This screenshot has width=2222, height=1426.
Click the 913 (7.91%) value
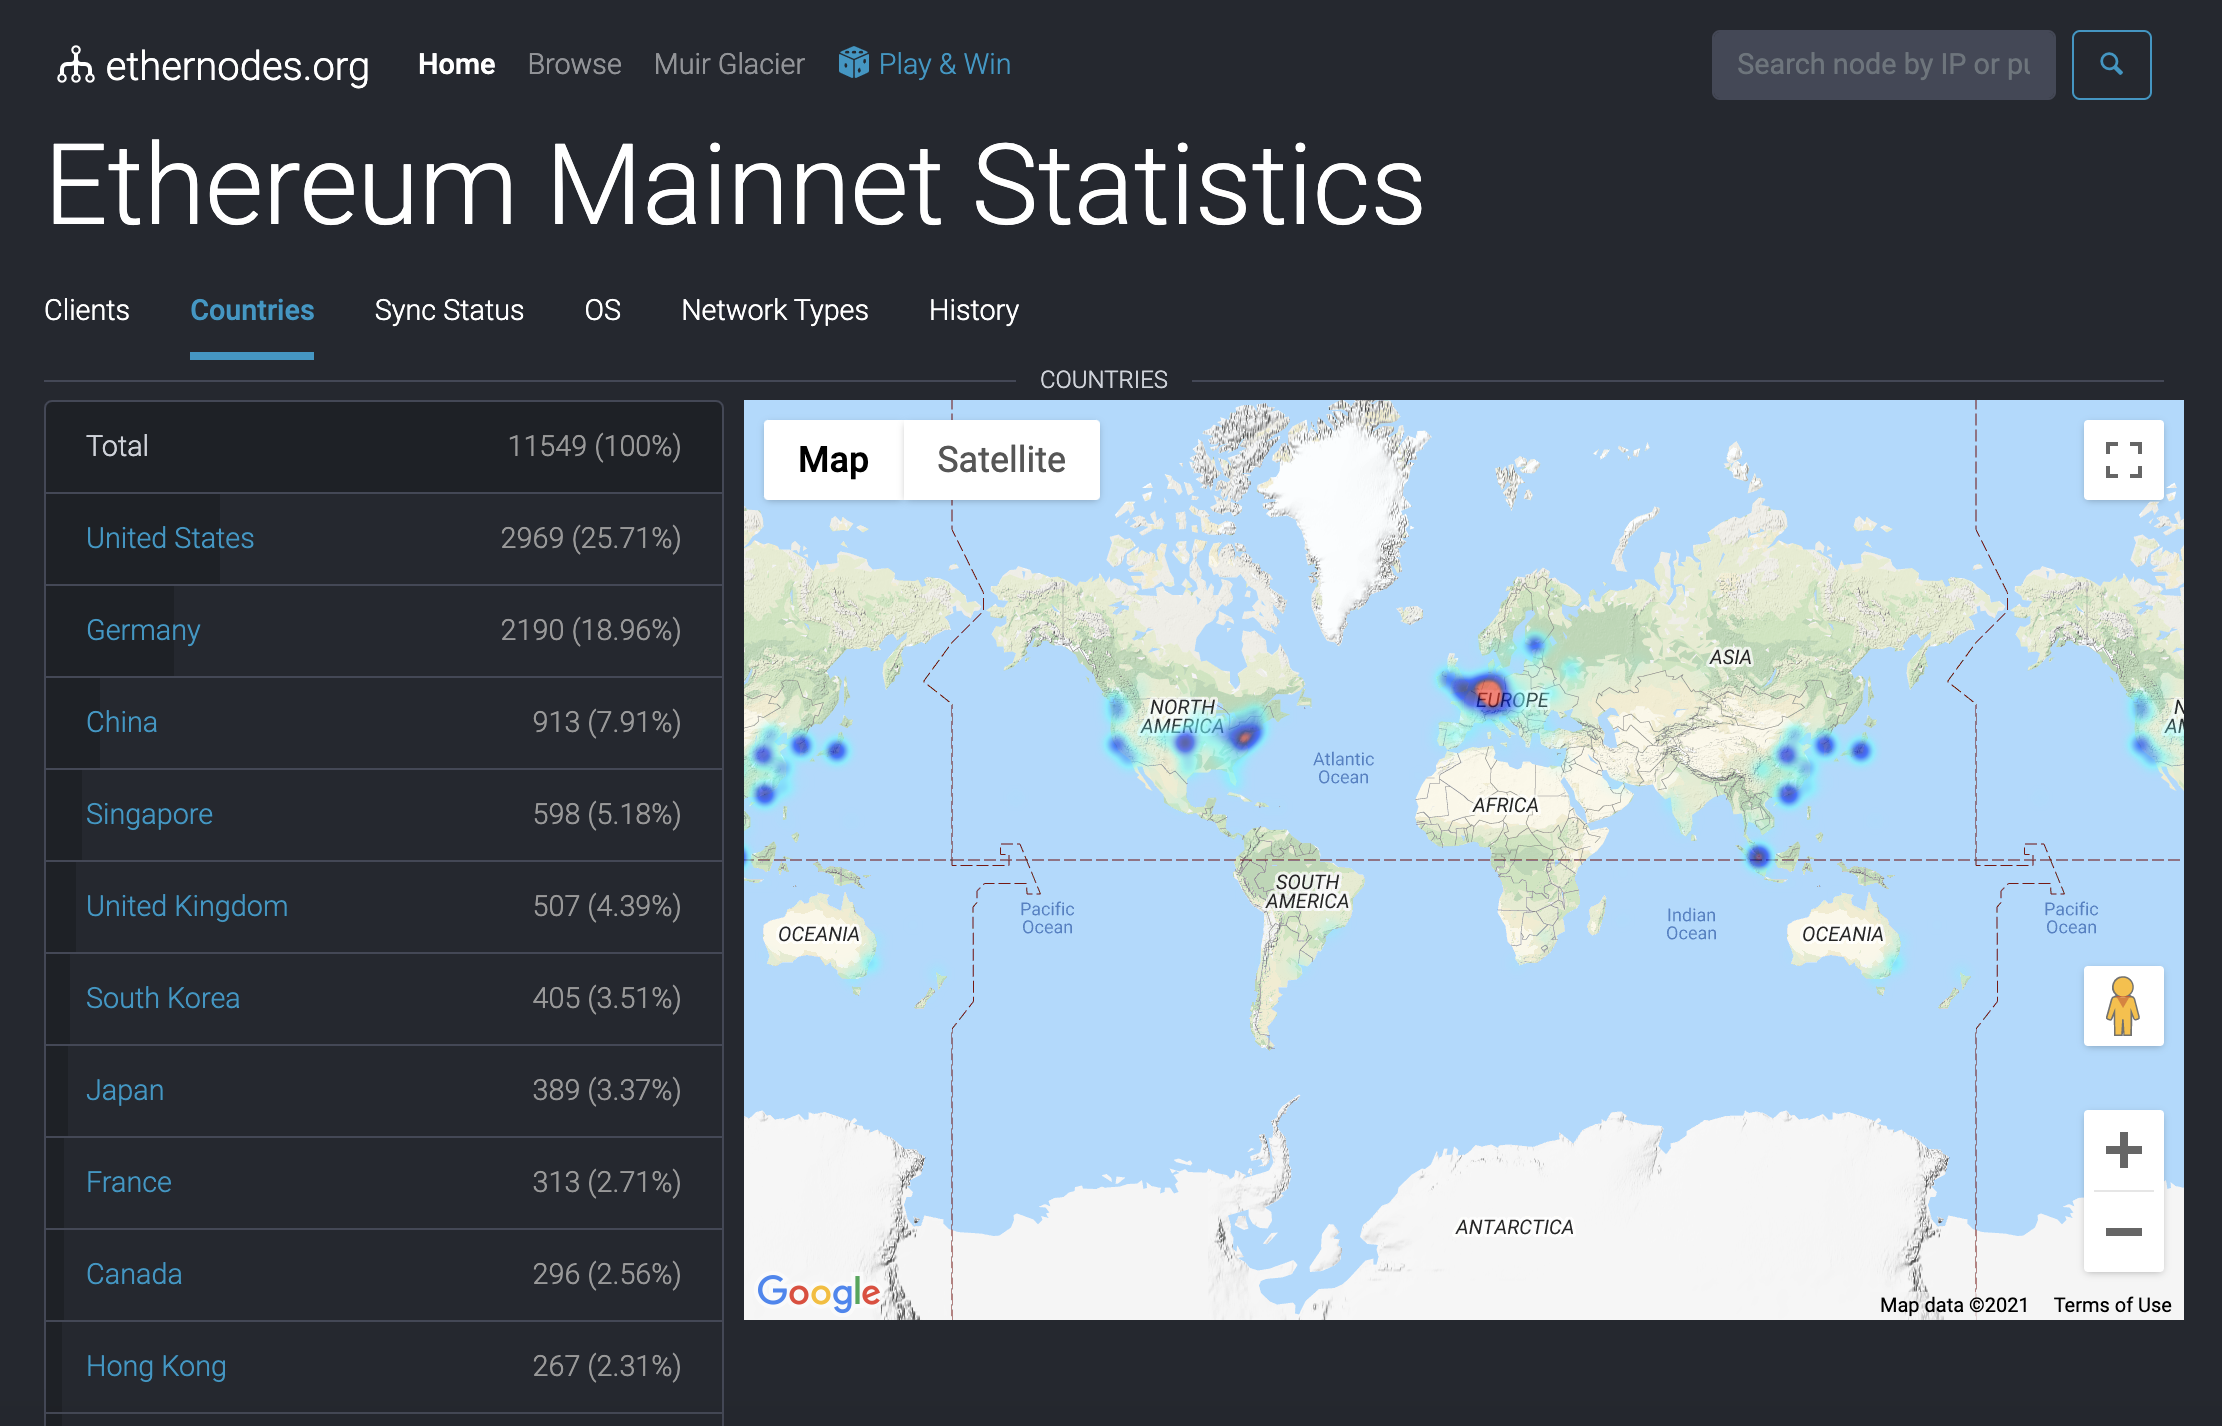click(x=607, y=722)
